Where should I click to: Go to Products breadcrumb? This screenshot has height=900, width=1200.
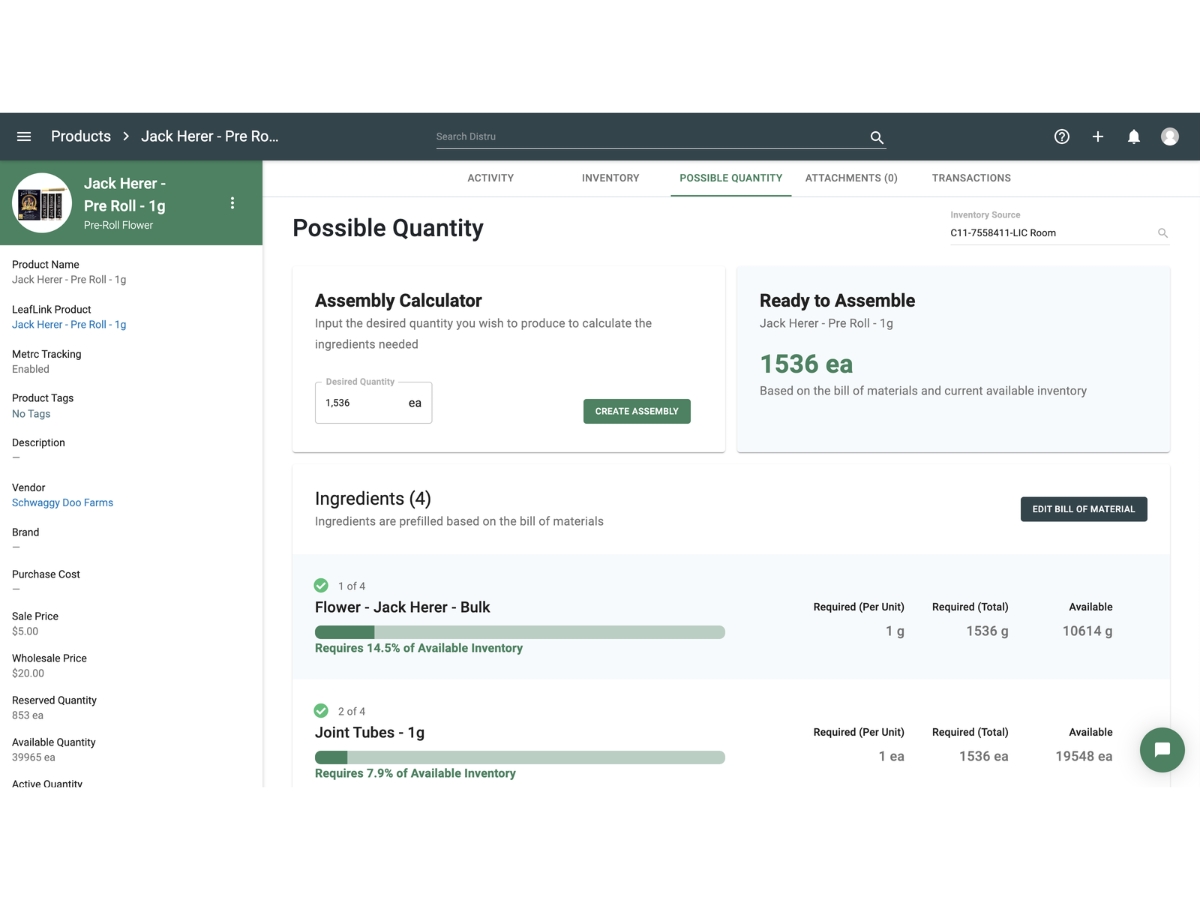pos(81,136)
